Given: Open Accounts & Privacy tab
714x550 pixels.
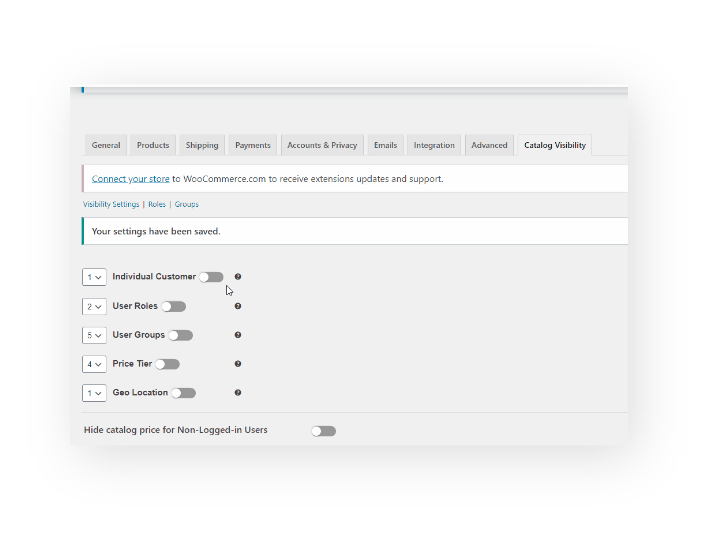Looking at the screenshot, I should coord(322,145).
